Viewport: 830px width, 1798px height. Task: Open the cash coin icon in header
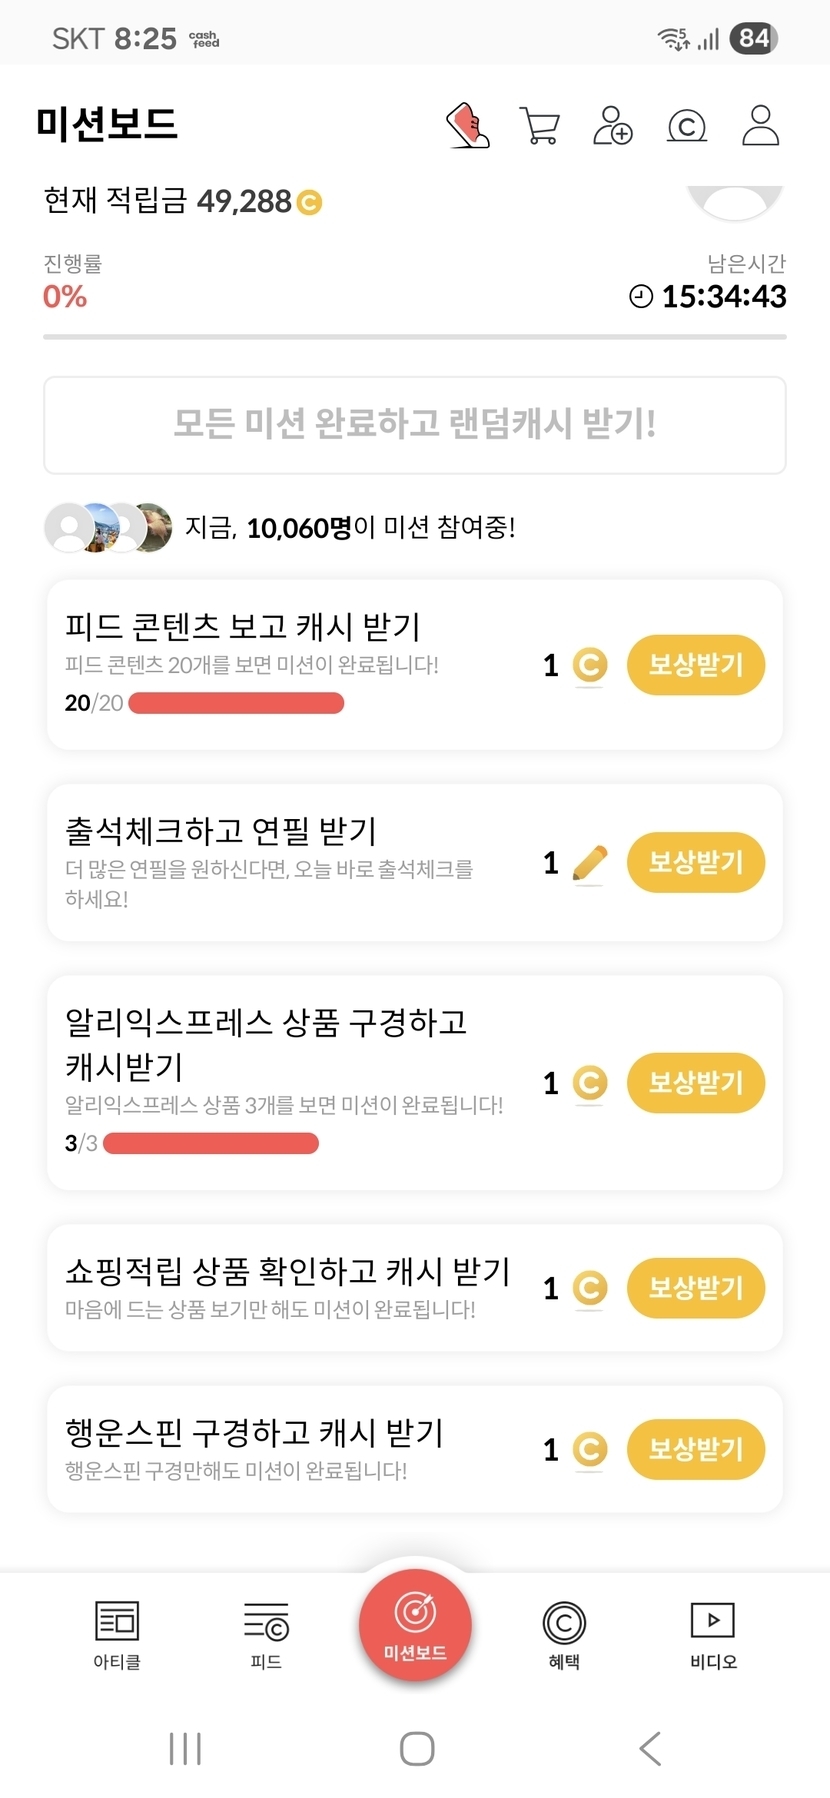coord(686,127)
